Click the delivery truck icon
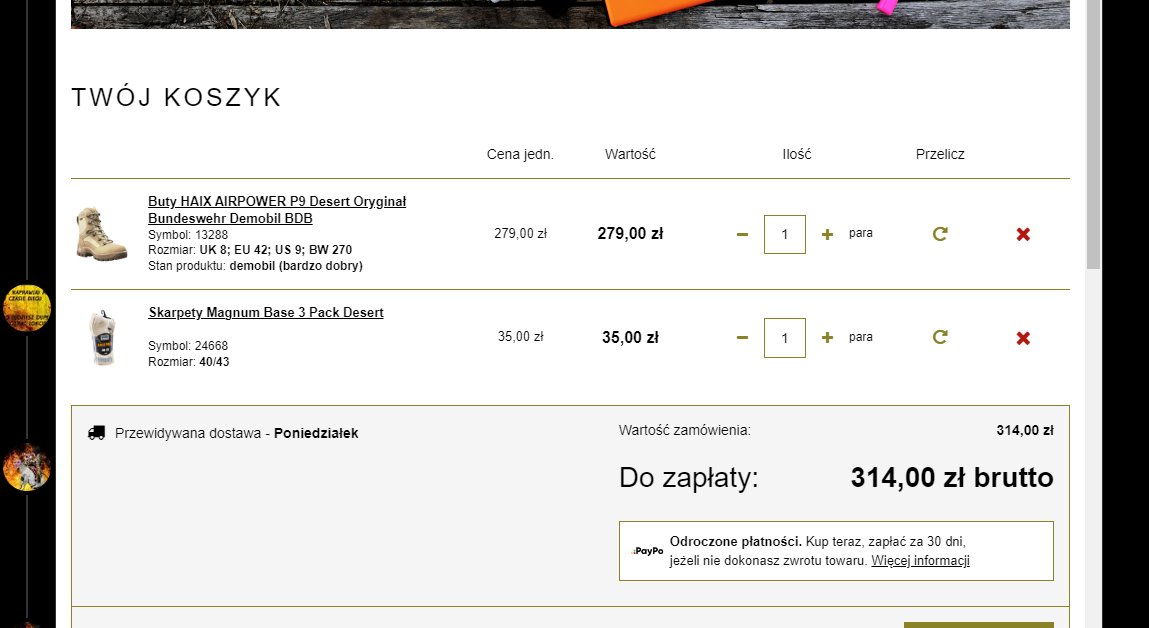The width and height of the screenshot is (1149, 628). tap(96, 433)
